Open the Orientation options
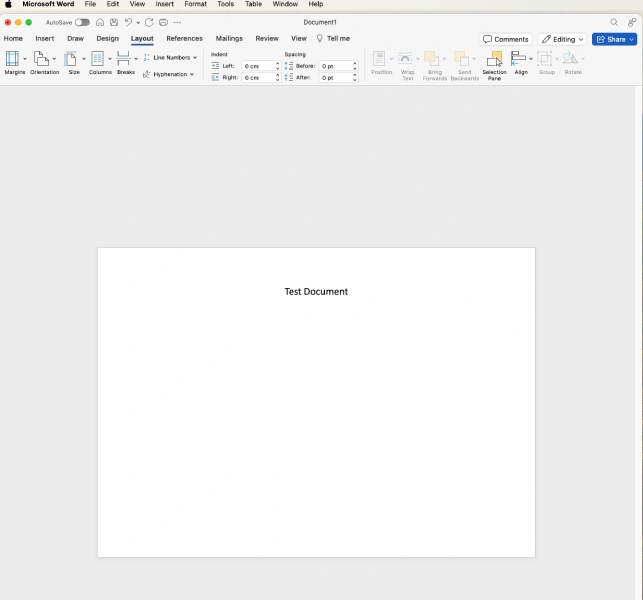This screenshot has width=643, height=600. [x=41, y=59]
